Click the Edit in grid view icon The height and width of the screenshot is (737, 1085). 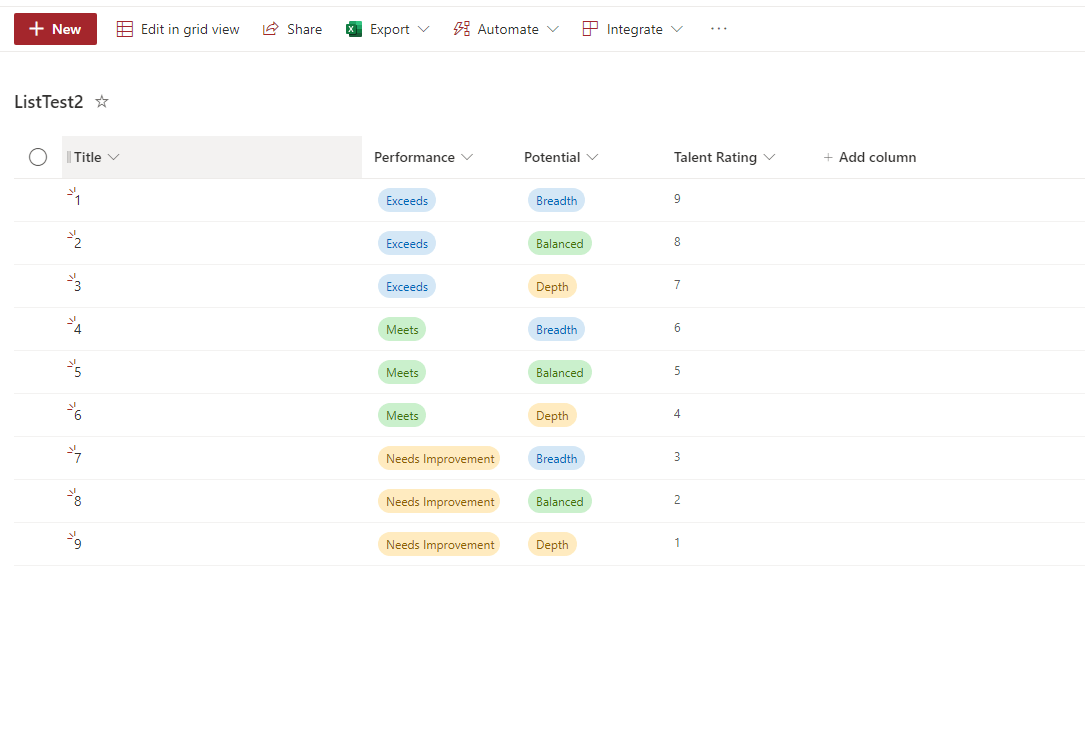[125, 29]
